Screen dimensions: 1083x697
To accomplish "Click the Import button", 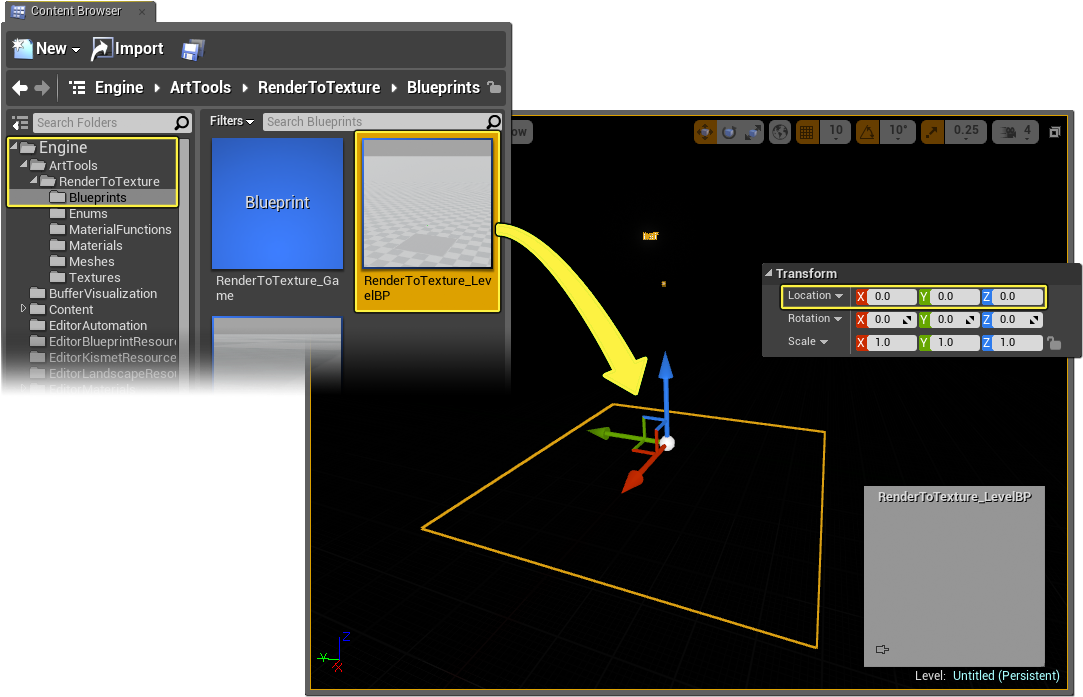I will tap(128, 48).
